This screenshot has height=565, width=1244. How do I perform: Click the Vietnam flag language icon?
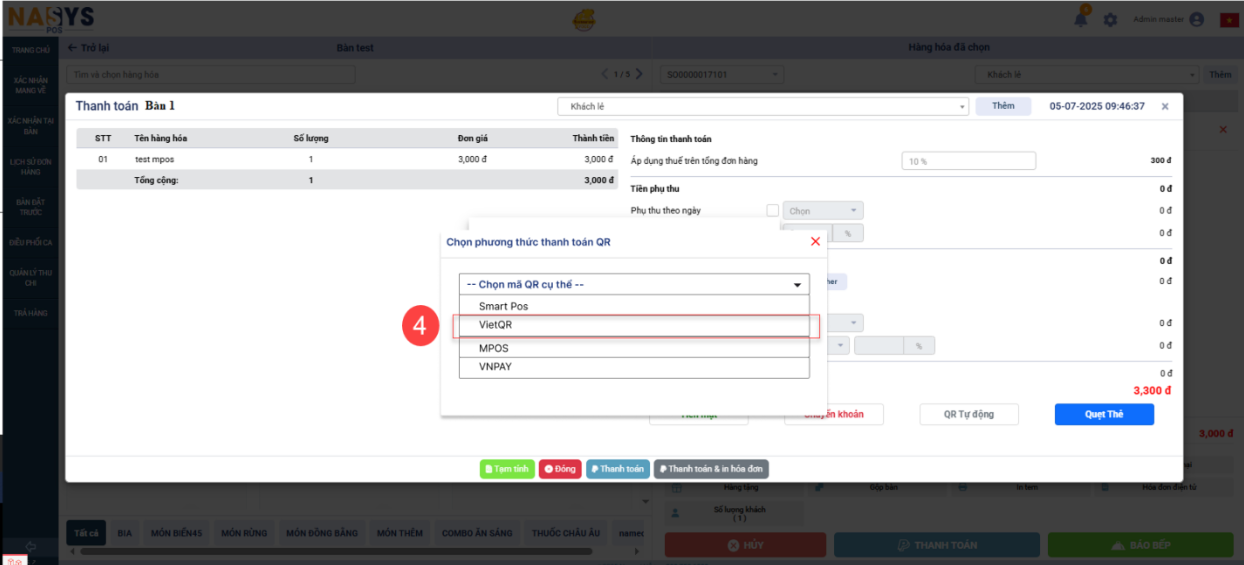1229,20
